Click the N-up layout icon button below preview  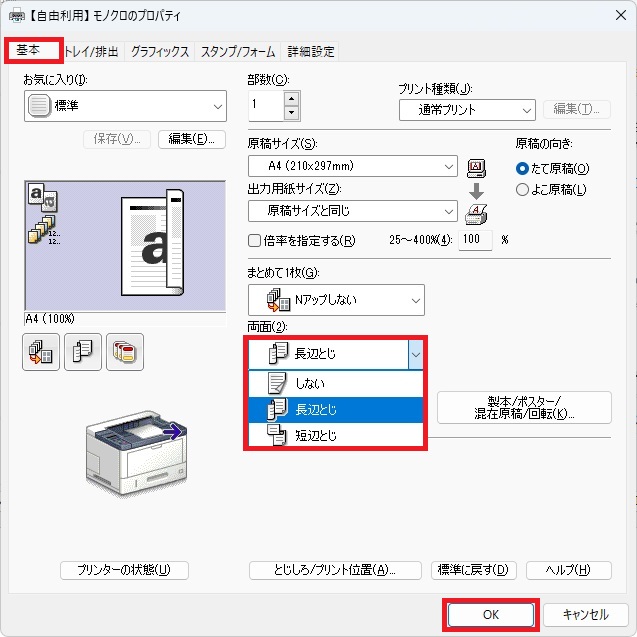pyautogui.click(x=41, y=352)
